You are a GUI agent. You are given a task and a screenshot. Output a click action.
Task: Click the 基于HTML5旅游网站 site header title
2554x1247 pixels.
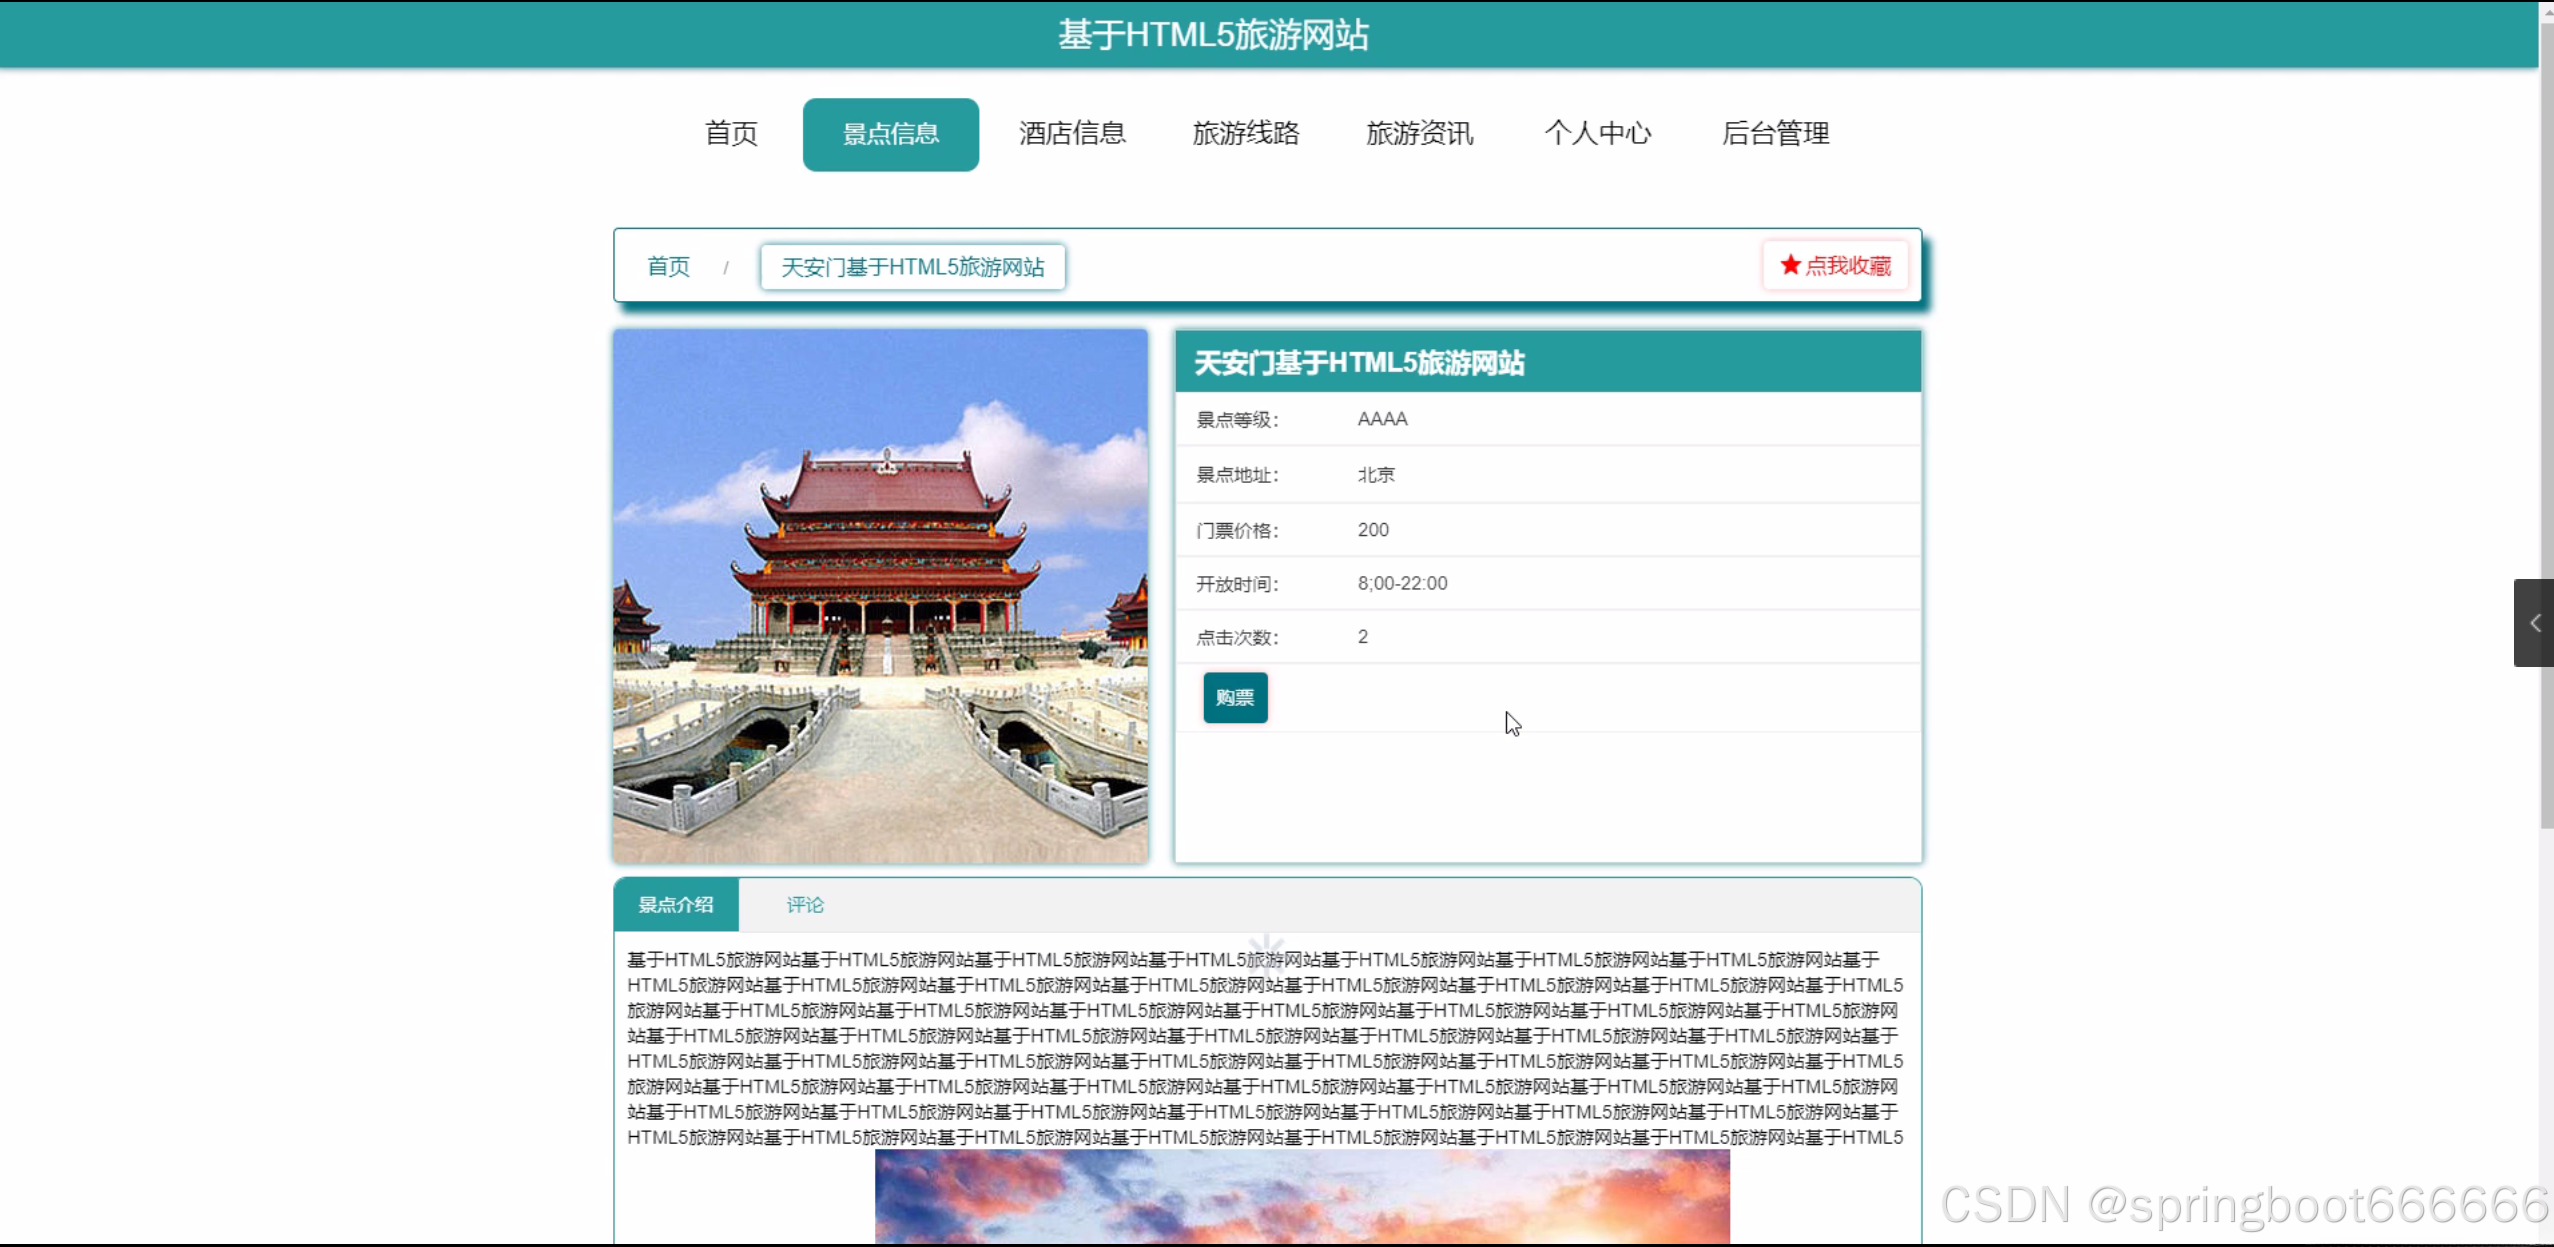[1213, 35]
